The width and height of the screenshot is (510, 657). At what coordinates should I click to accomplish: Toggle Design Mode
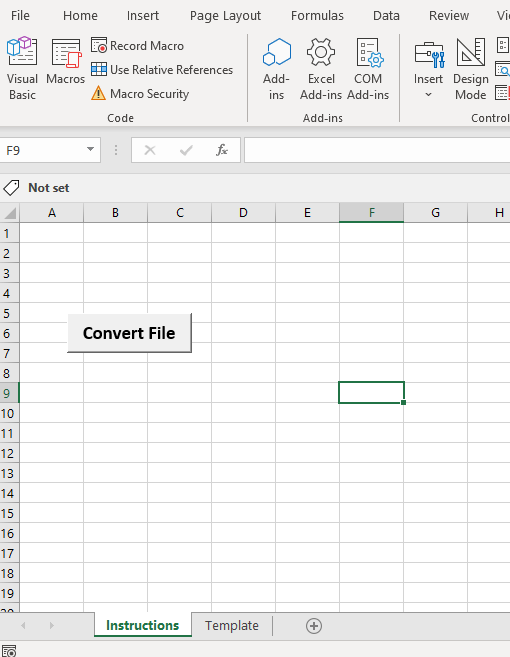tap(471, 69)
